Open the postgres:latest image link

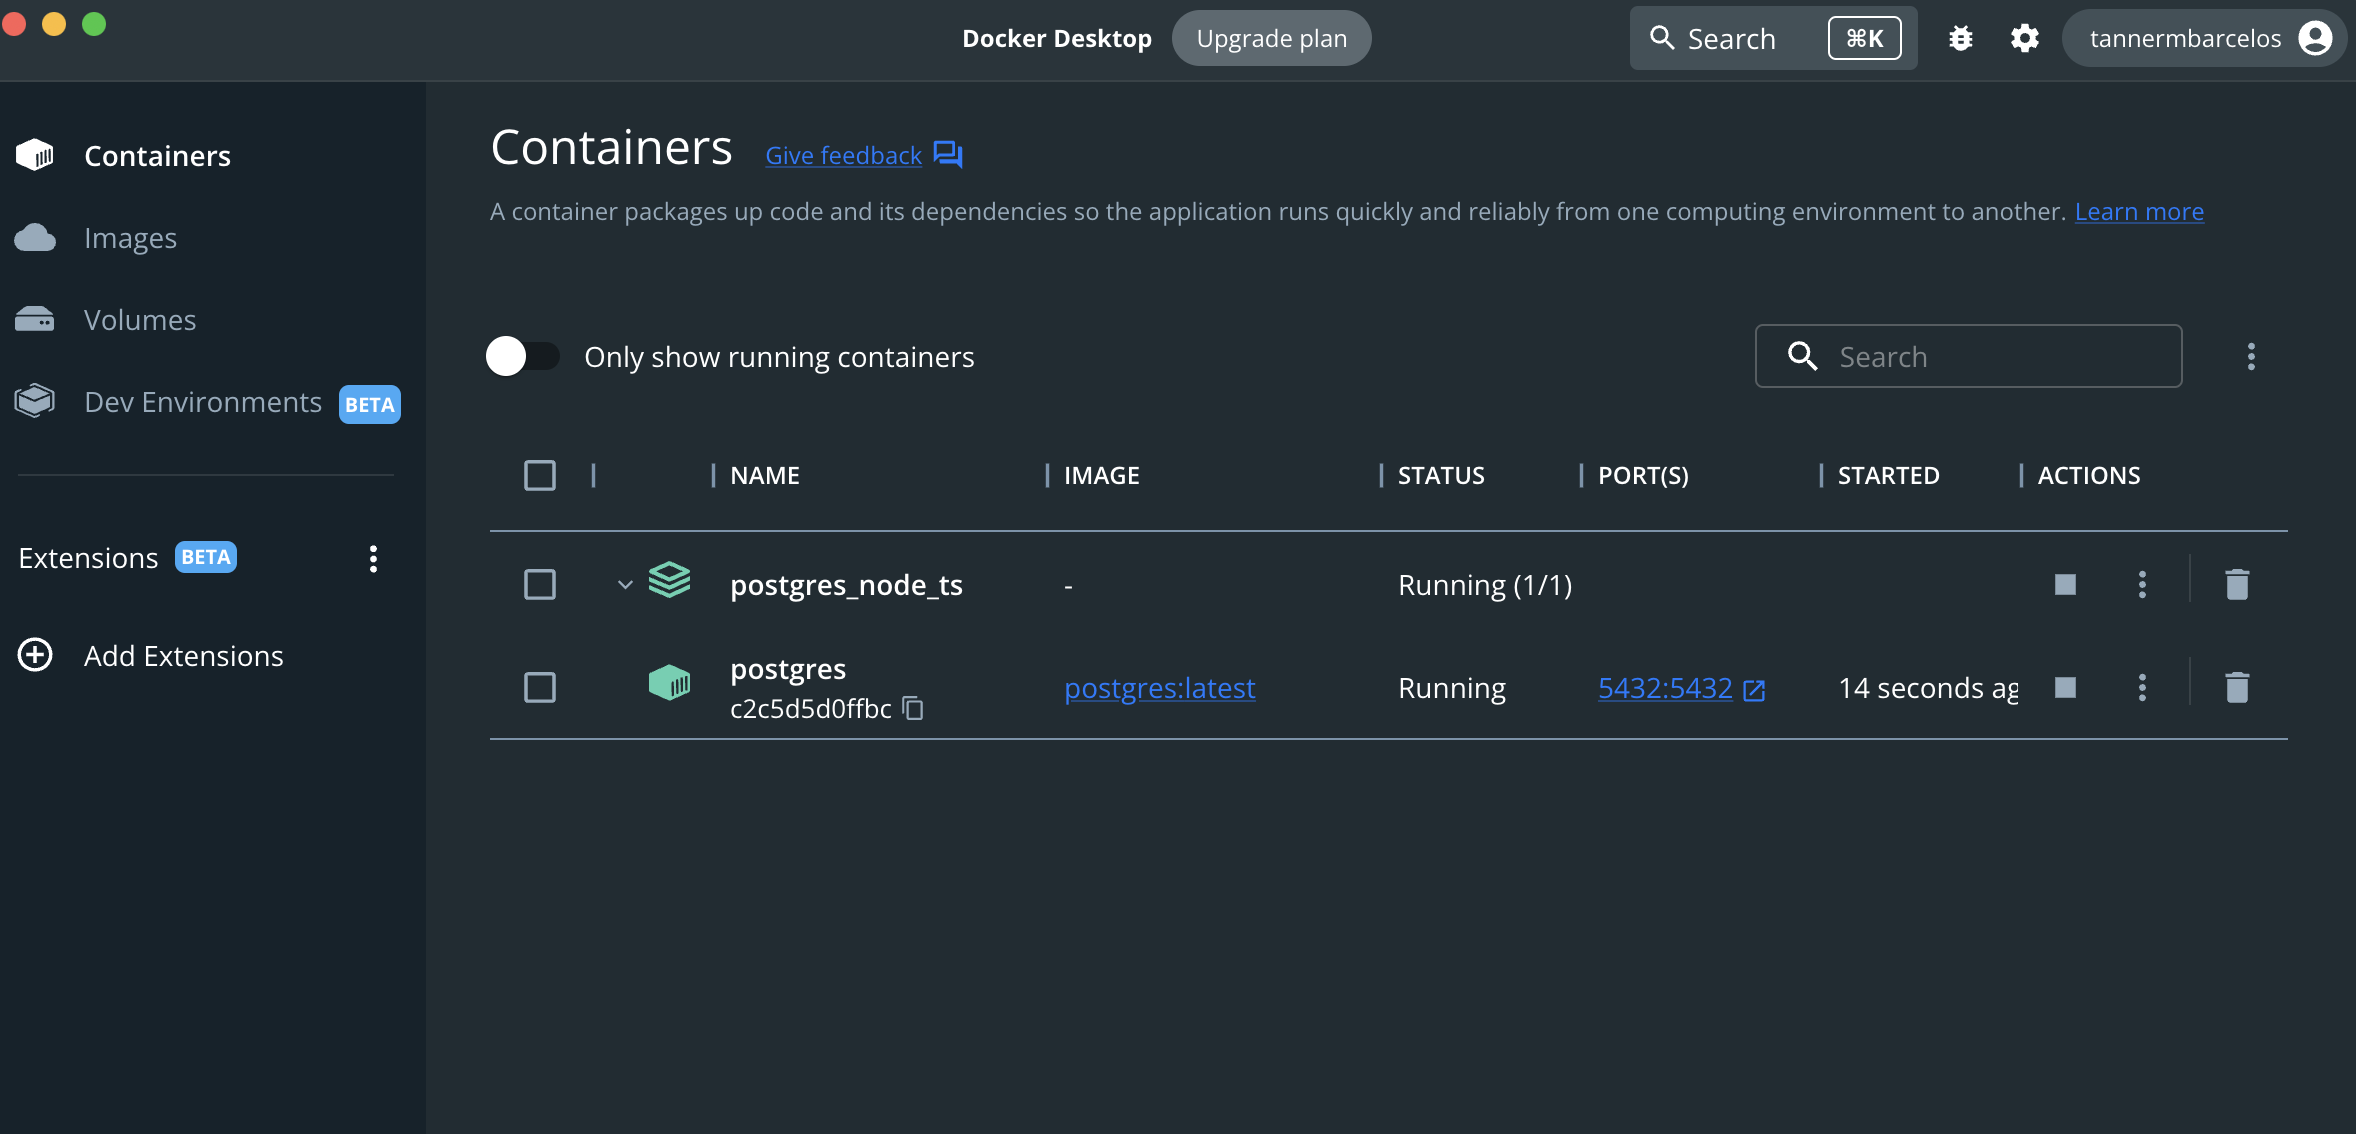pos(1159,688)
